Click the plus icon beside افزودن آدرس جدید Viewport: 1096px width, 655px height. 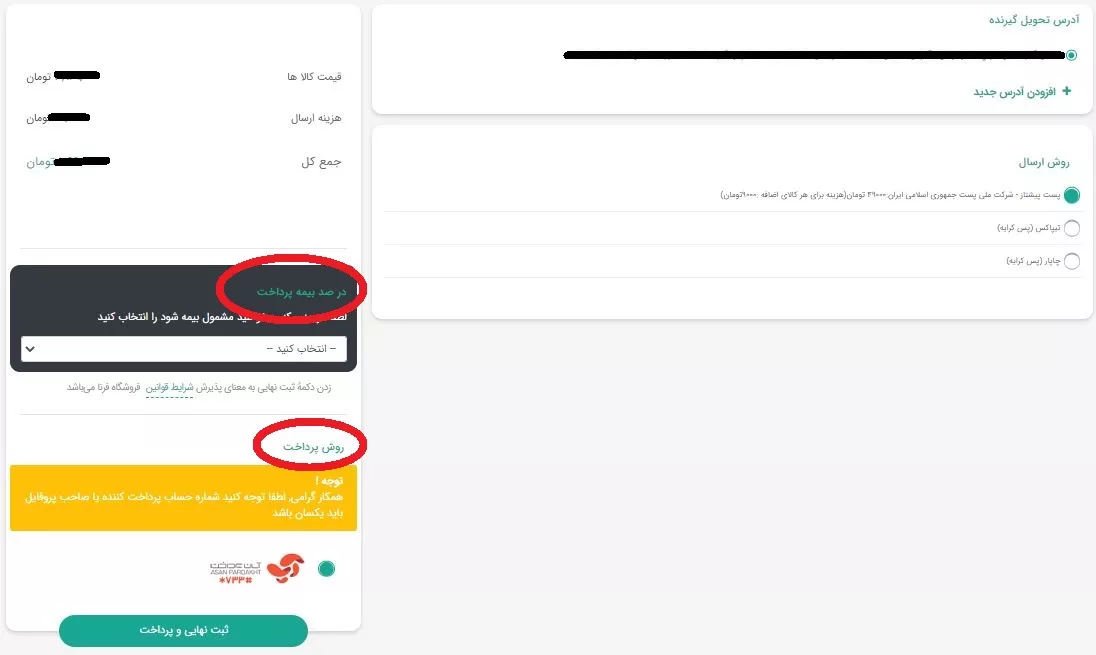coord(1066,91)
